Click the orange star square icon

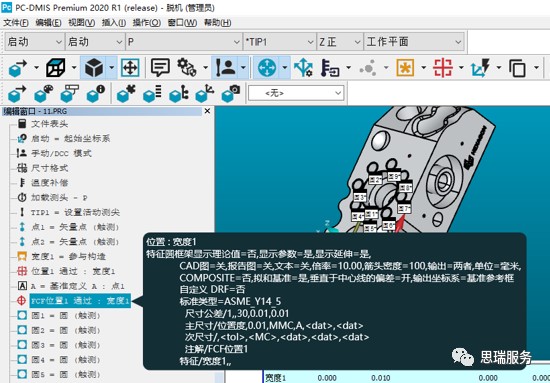click(x=405, y=67)
